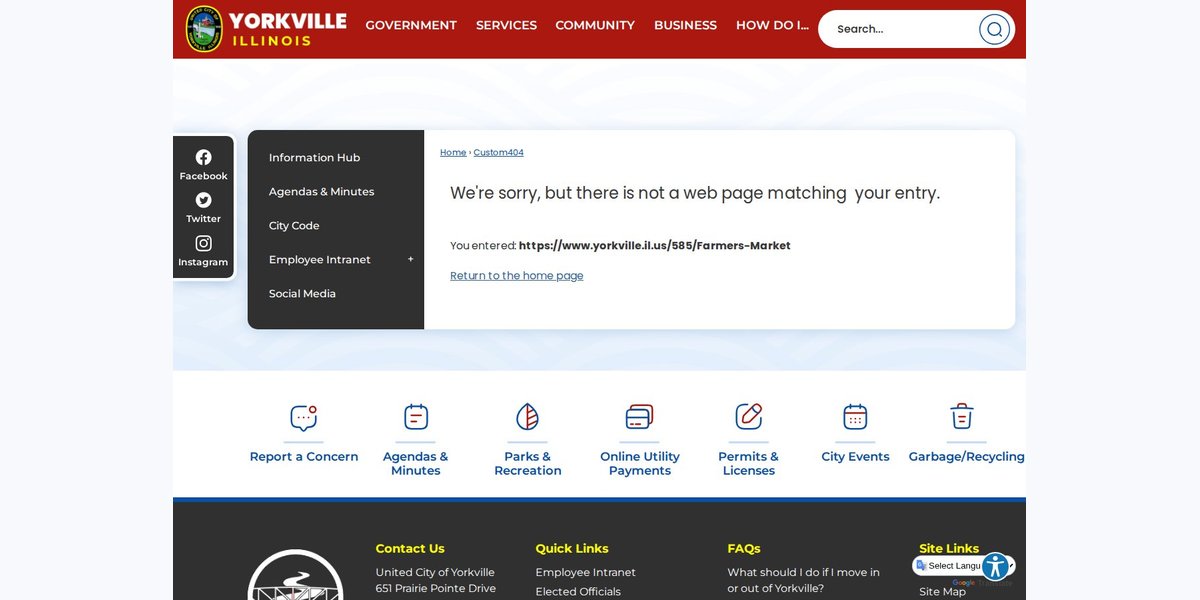Open the Twitter bird icon
This screenshot has height=600, width=1200.
pos(203,200)
